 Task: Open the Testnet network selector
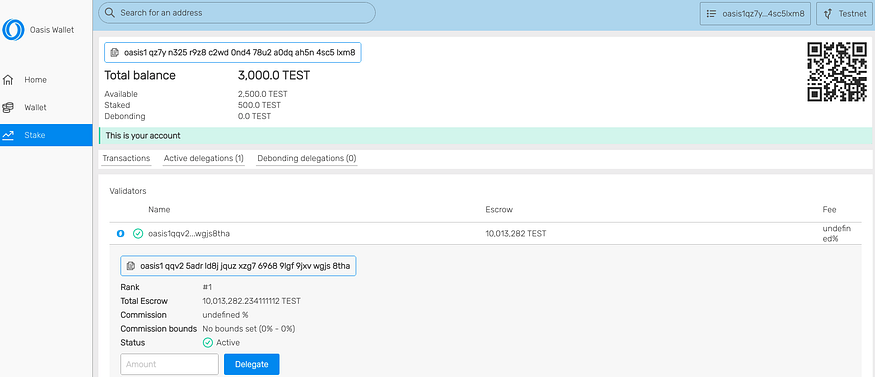[844, 13]
